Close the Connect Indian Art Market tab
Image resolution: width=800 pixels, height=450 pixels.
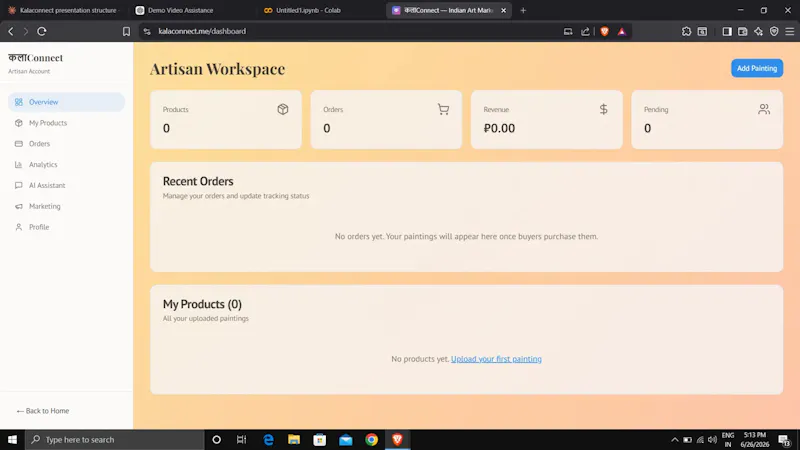click(503, 10)
